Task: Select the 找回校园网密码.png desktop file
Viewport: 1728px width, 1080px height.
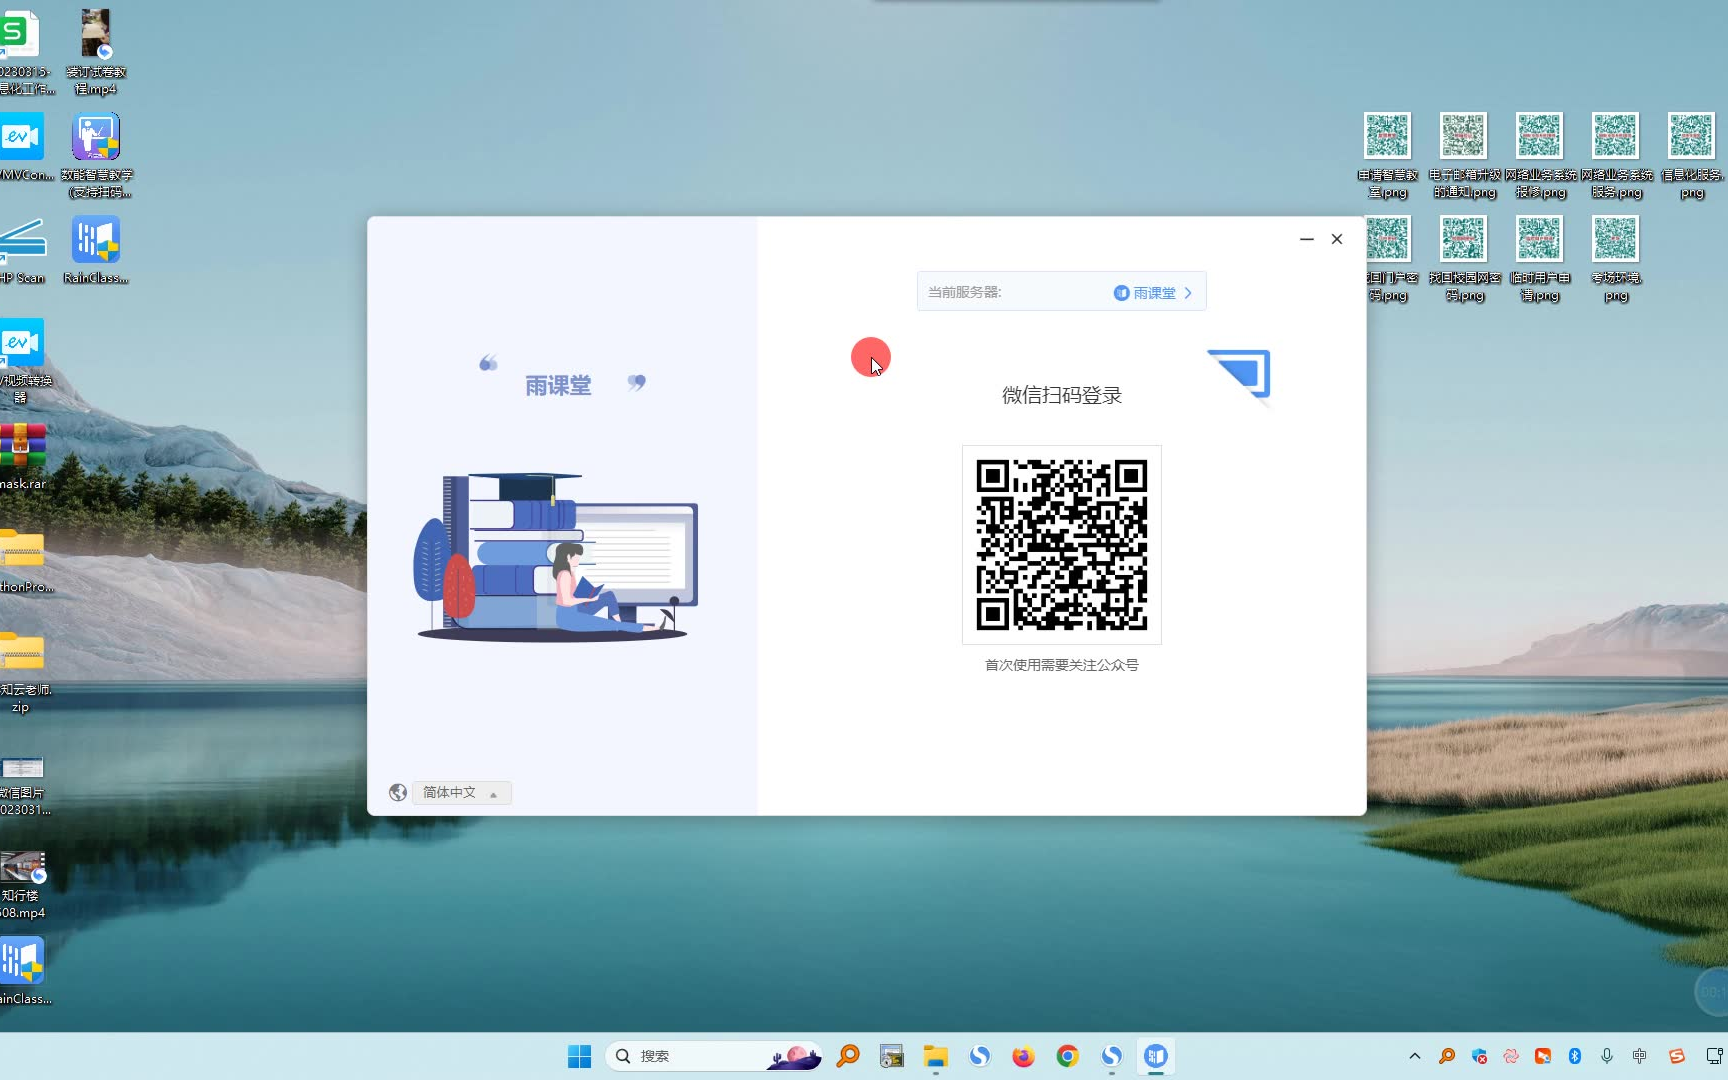Action: 1464,259
